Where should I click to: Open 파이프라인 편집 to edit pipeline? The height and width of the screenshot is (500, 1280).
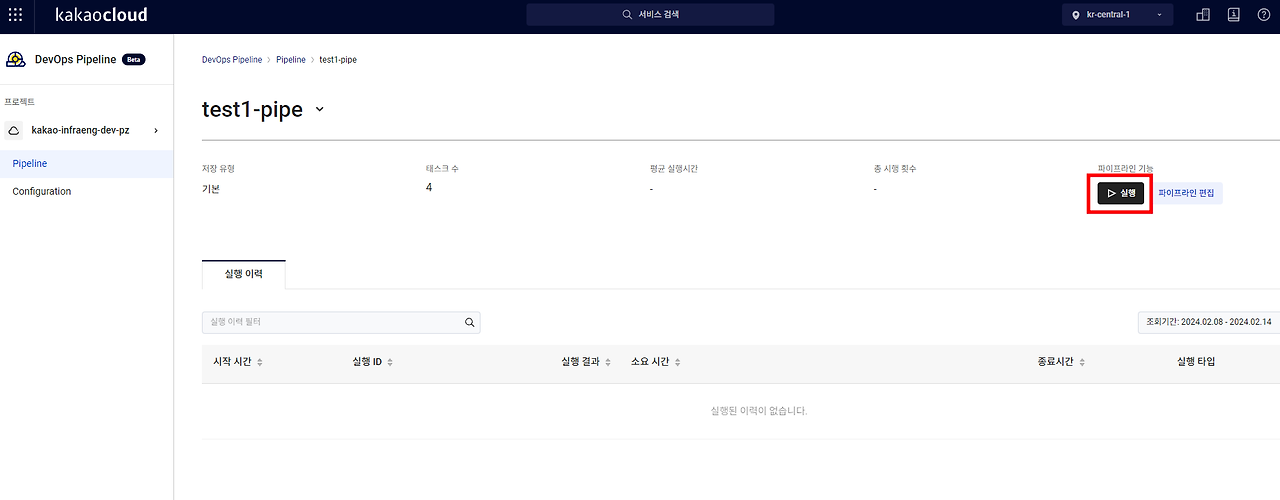pyautogui.click(x=1186, y=193)
